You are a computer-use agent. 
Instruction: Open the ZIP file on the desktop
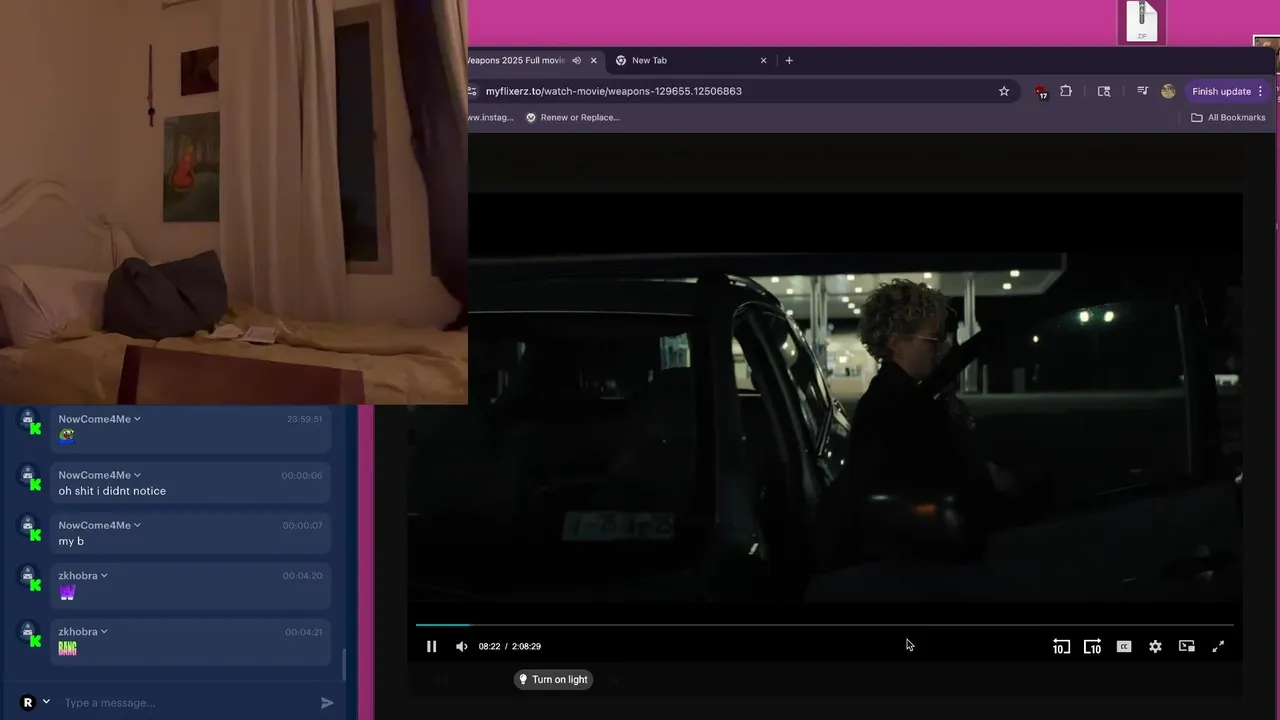(x=1141, y=22)
